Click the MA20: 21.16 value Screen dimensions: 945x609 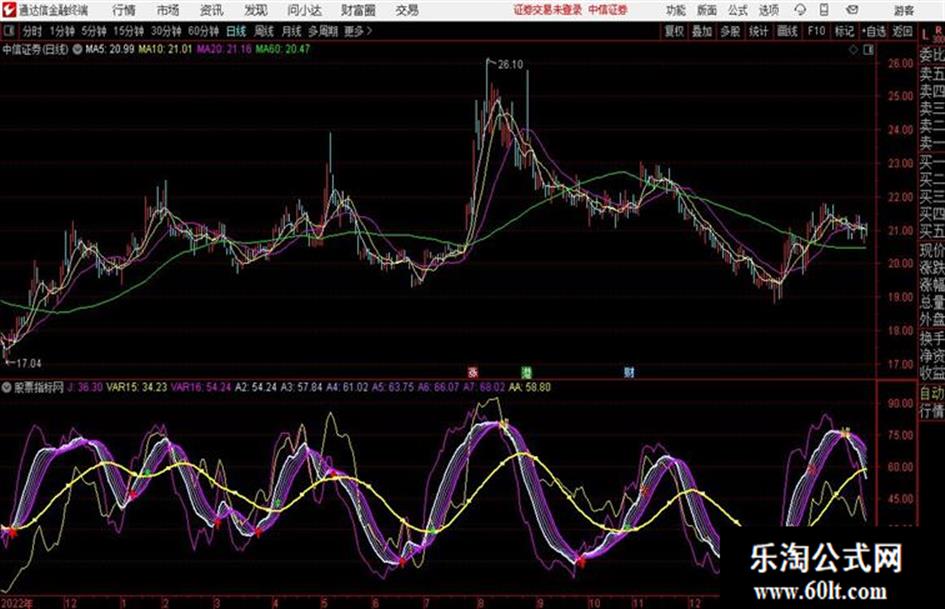tap(224, 49)
